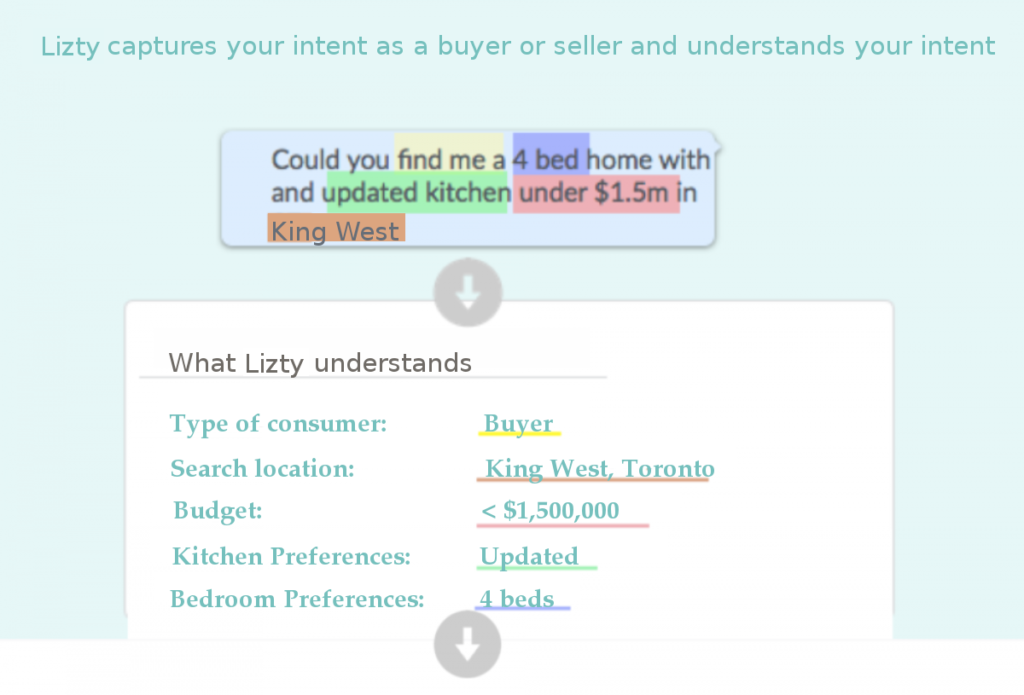Click the "What Lizty understands" heading
The image size is (1024, 695).
(x=320, y=362)
